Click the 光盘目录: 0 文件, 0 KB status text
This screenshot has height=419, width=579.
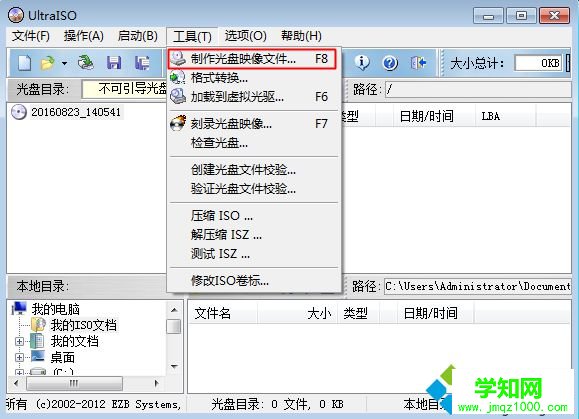(x=277, y=404)
